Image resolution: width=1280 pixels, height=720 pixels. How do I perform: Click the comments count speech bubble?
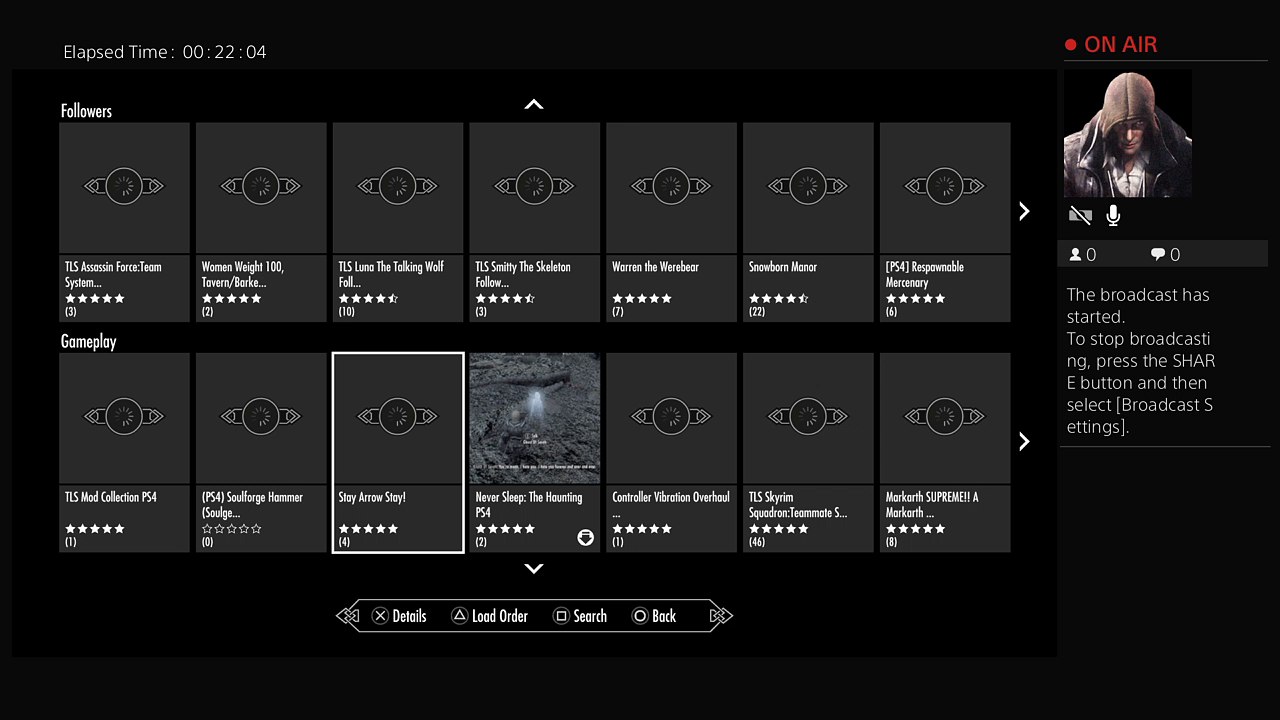click(x=1165, y=255)
